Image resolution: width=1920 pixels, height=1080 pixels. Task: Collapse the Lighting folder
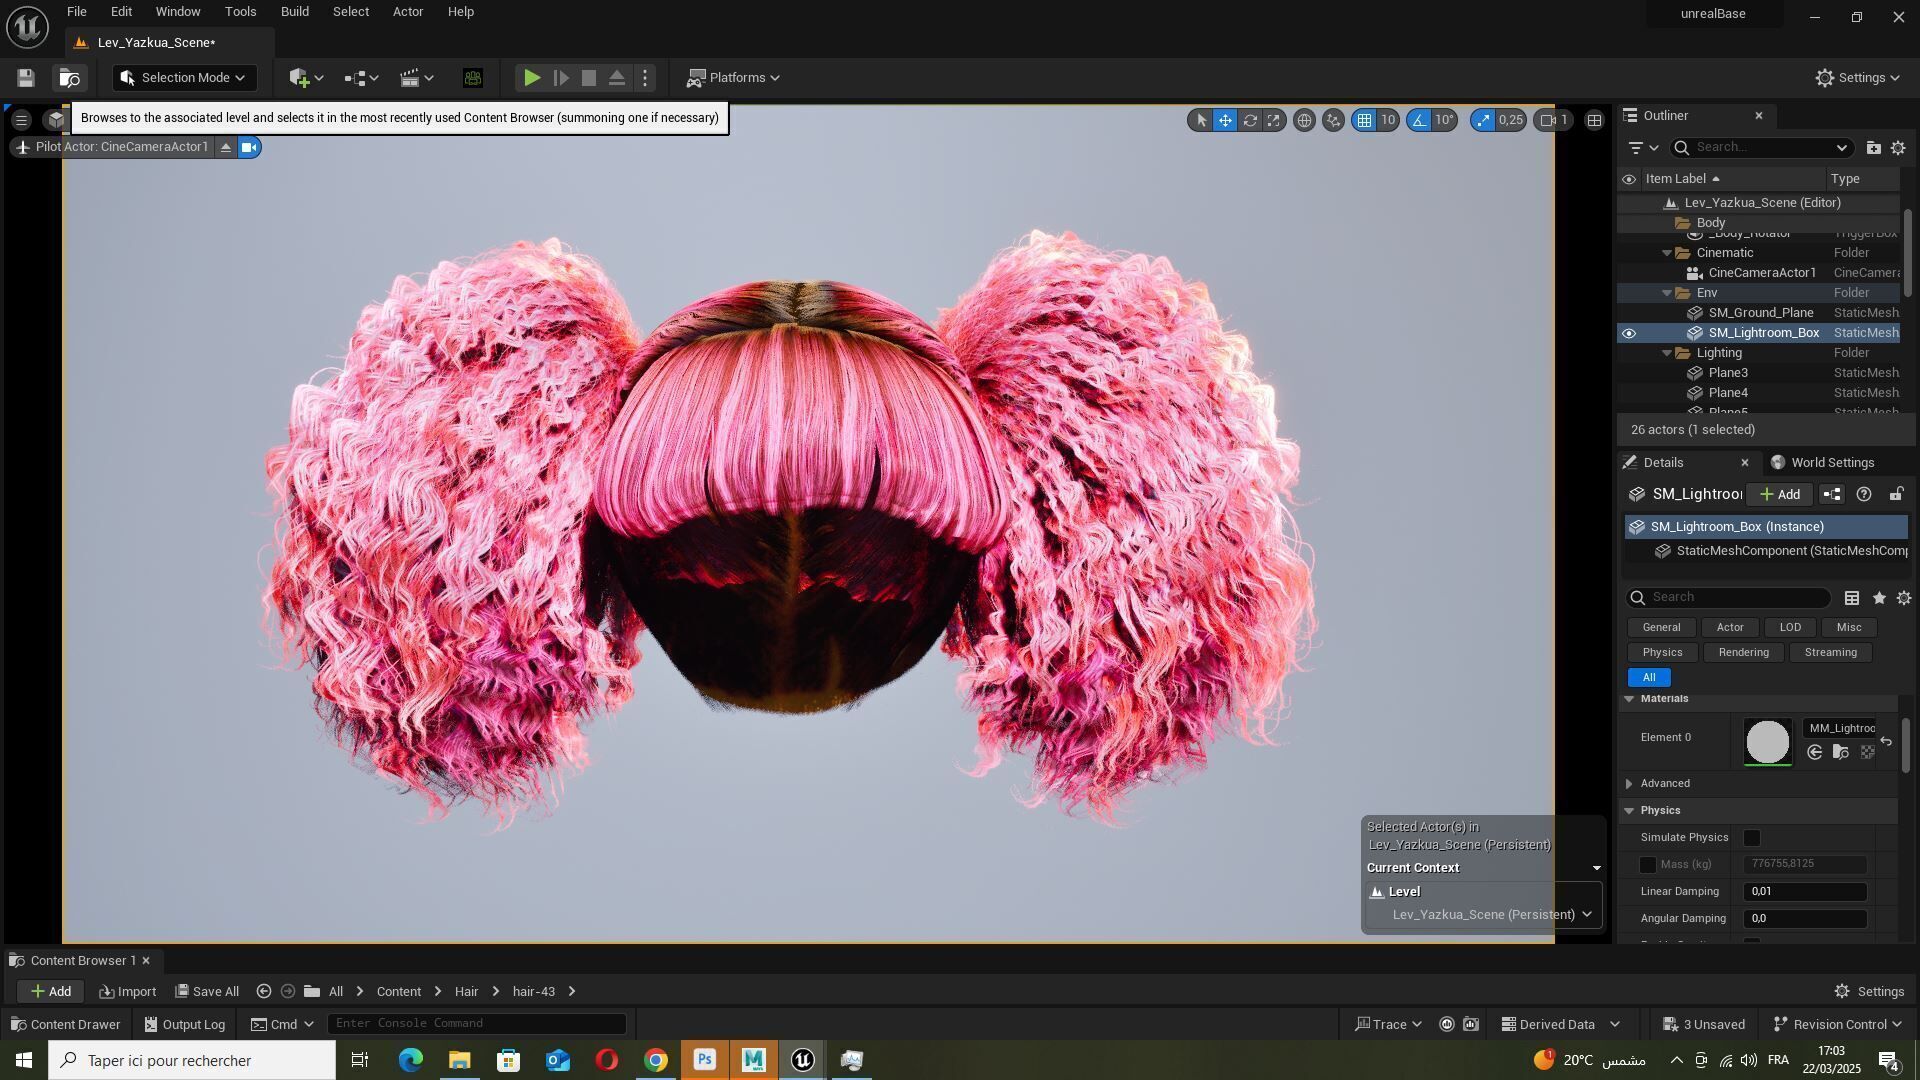coord(1667,353)
